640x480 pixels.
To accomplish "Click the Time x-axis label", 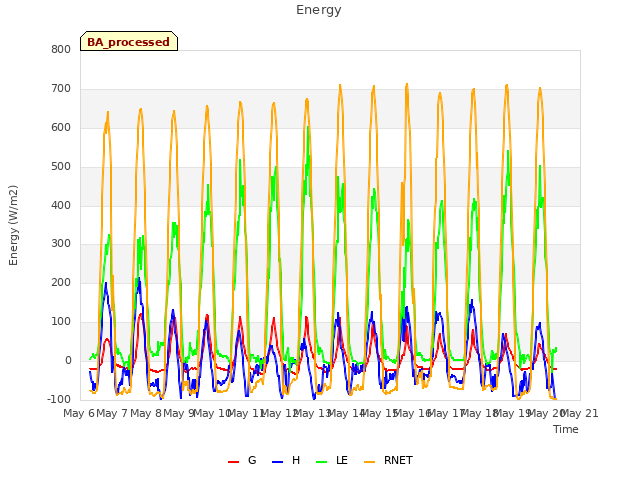I will coord(566,429).
